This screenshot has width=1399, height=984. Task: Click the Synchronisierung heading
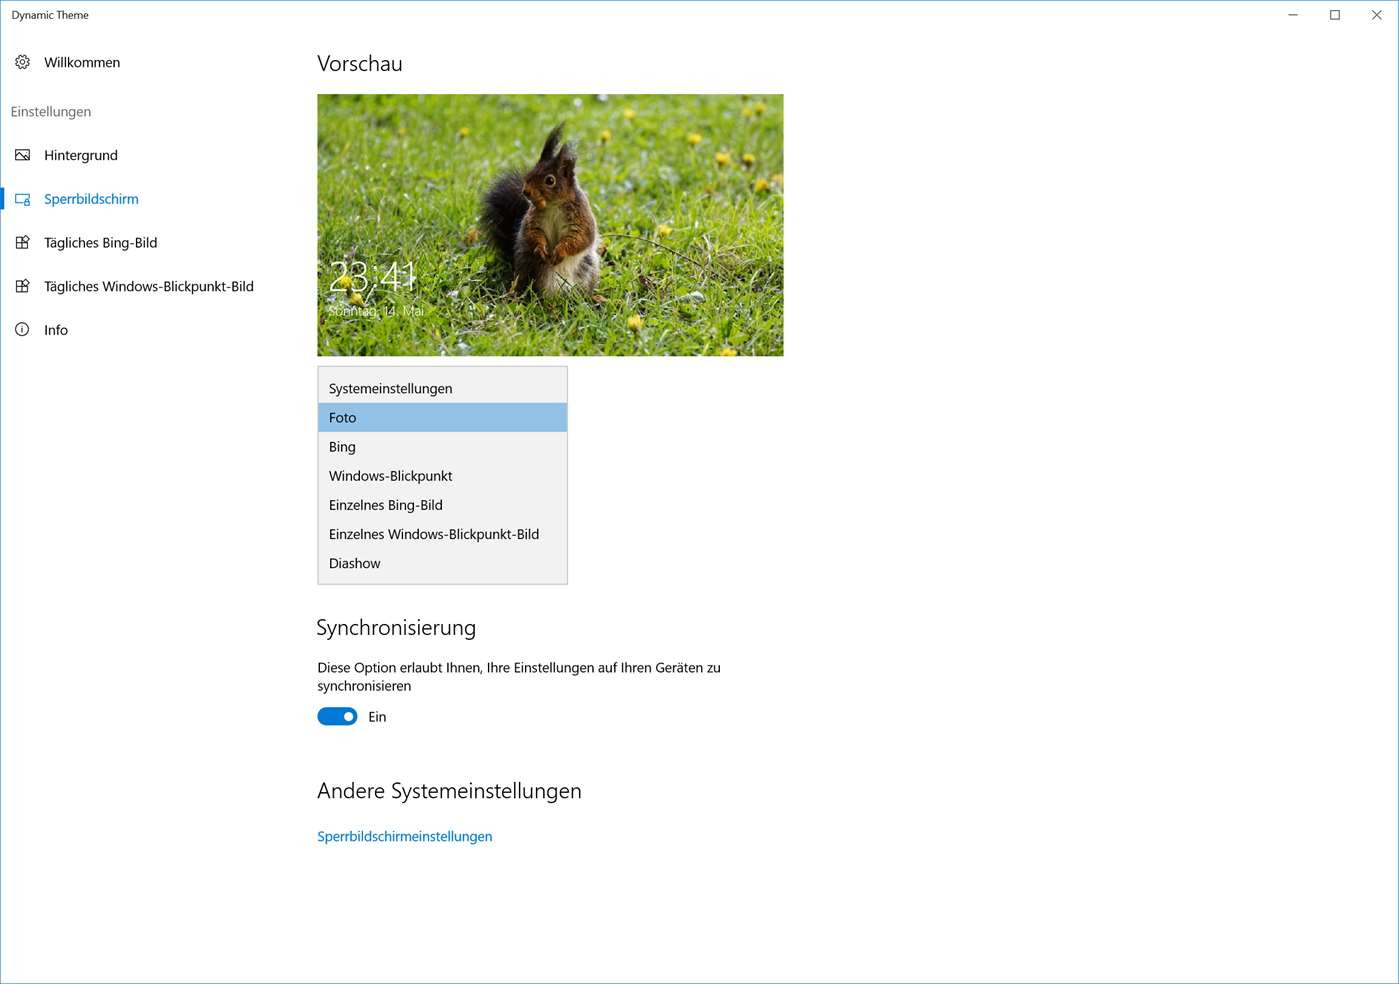tap(396, 628)
